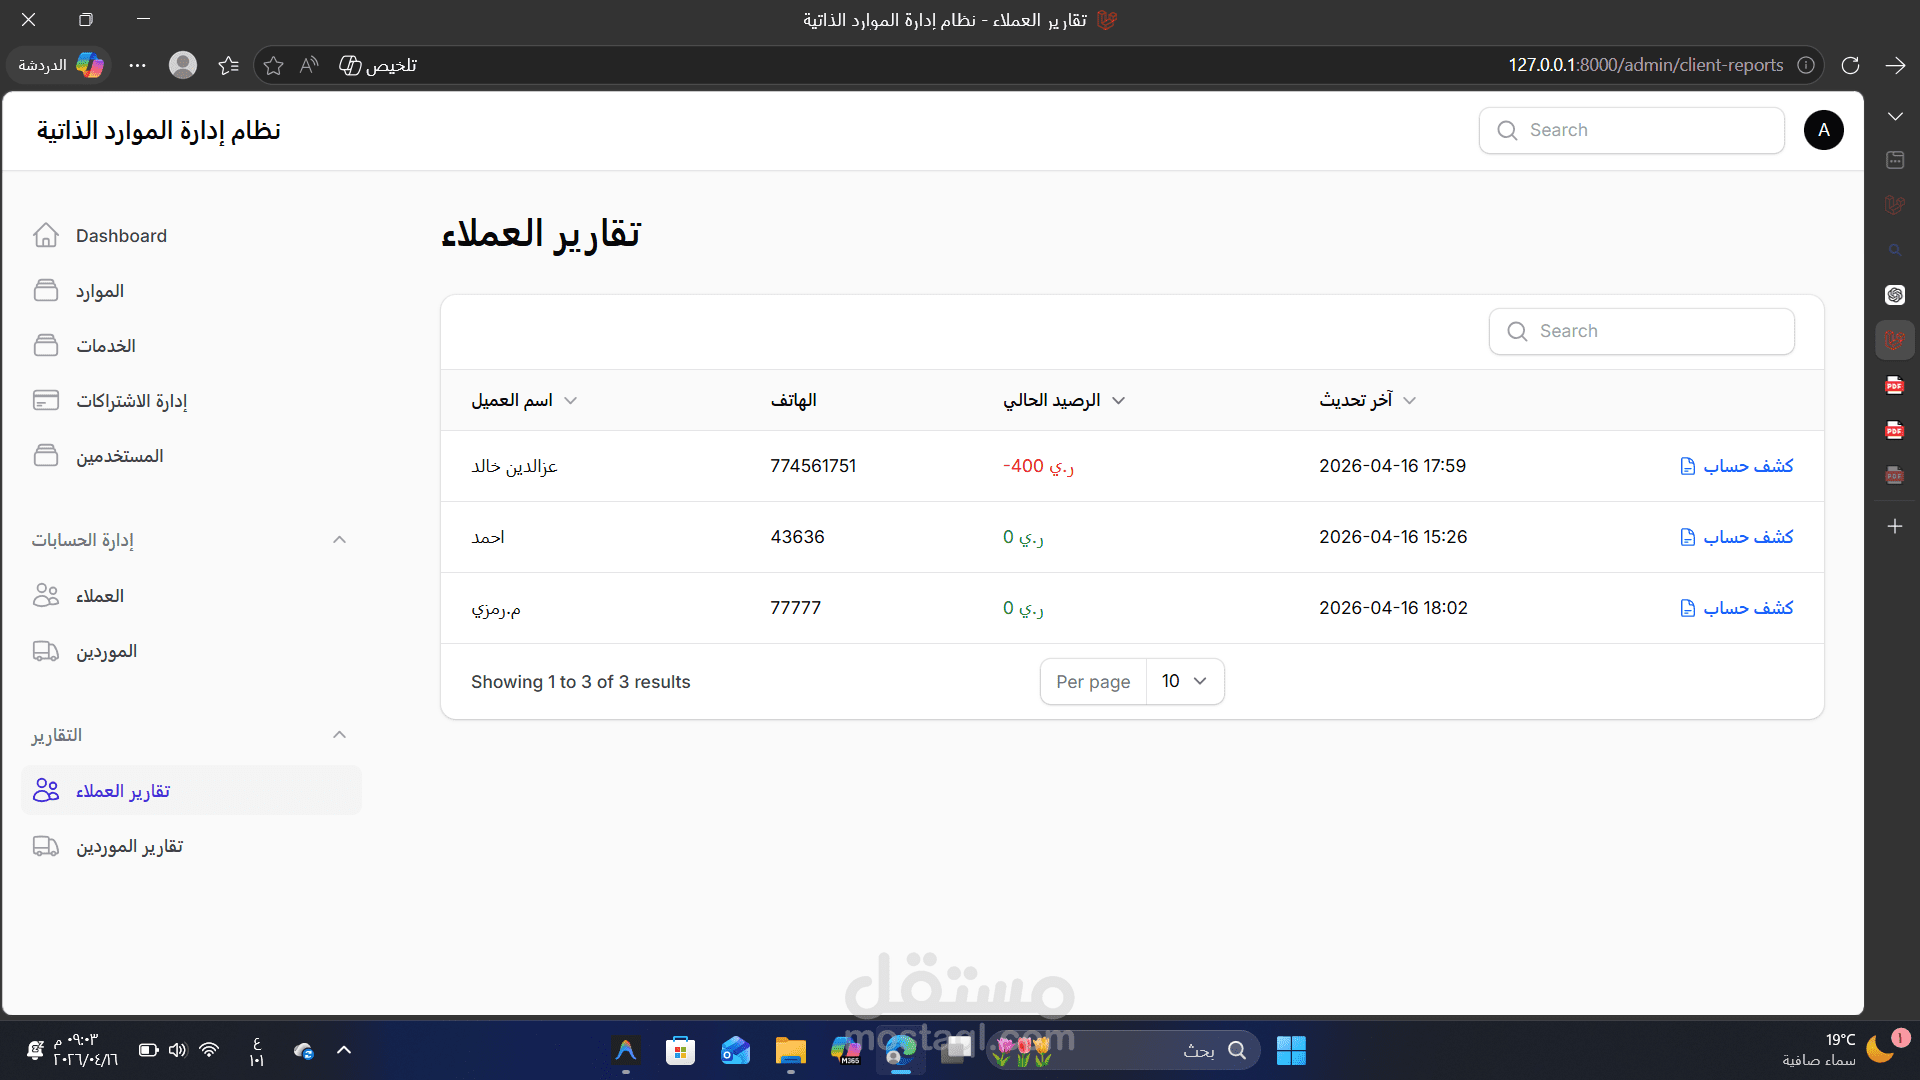Select تقارير العملاء in sidebar
The image size is (1920, 1080).
click(x=191, y=791)
